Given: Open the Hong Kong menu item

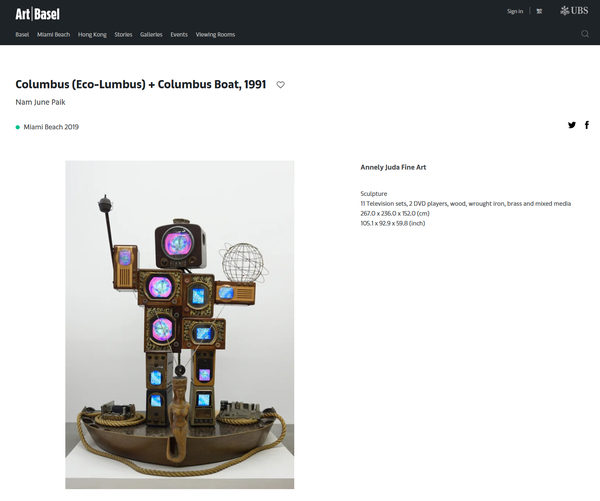Looking at the screenshot, I should click(x=92, y=34).
